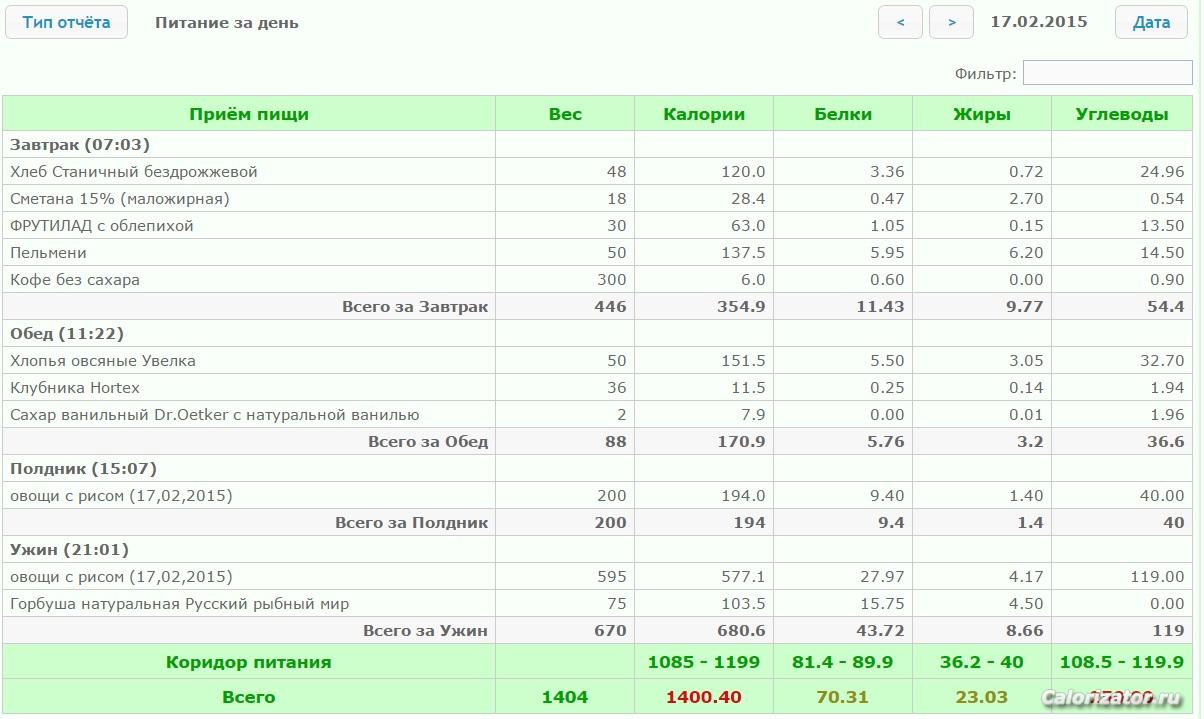Click the Коридор питания row label
The width and height of the screenshot is (1204, 719).
click(249, 662)
